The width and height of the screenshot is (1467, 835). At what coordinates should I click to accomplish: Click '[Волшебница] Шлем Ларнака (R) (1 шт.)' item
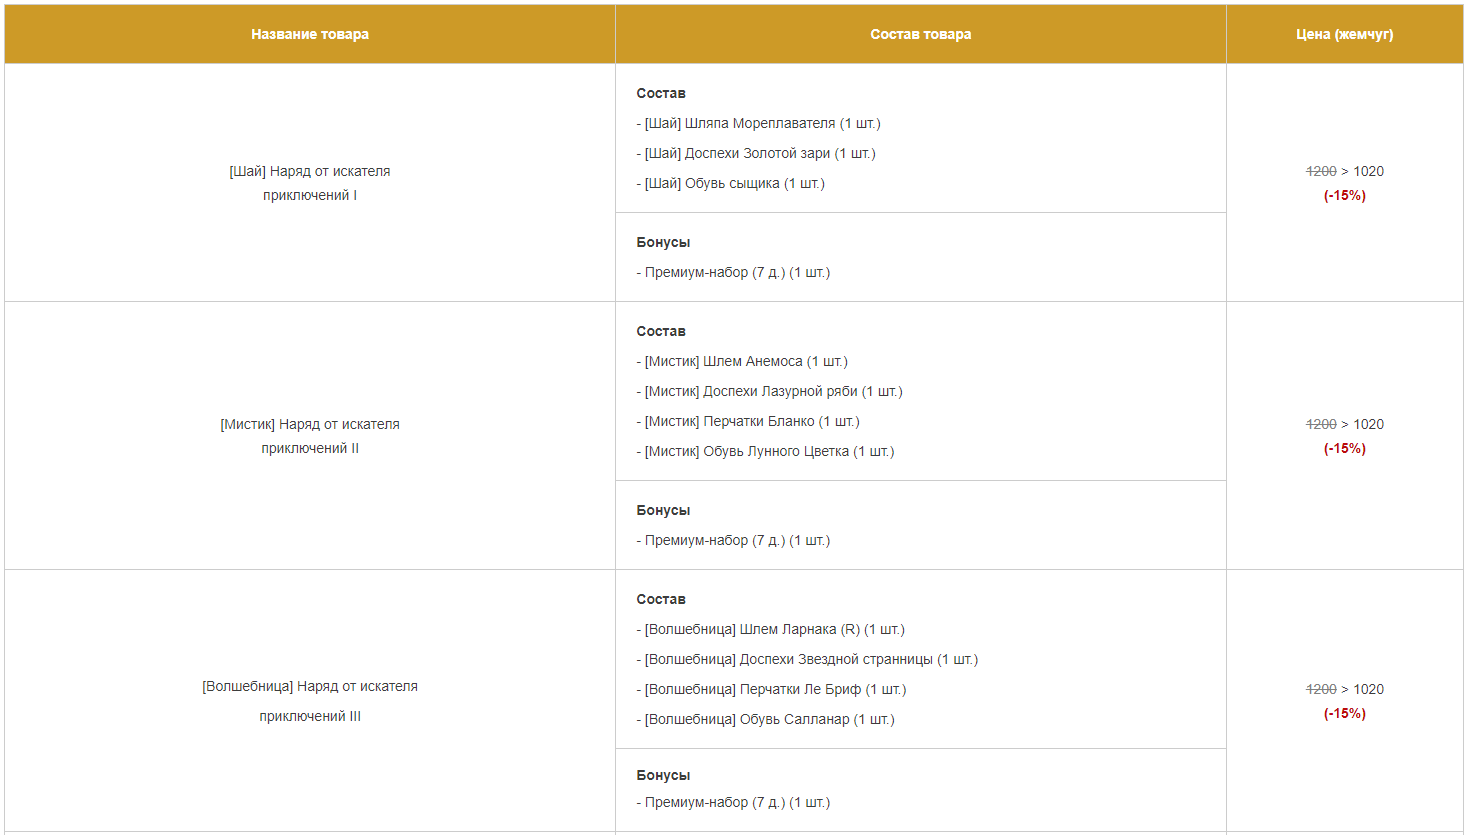[771, 629]
